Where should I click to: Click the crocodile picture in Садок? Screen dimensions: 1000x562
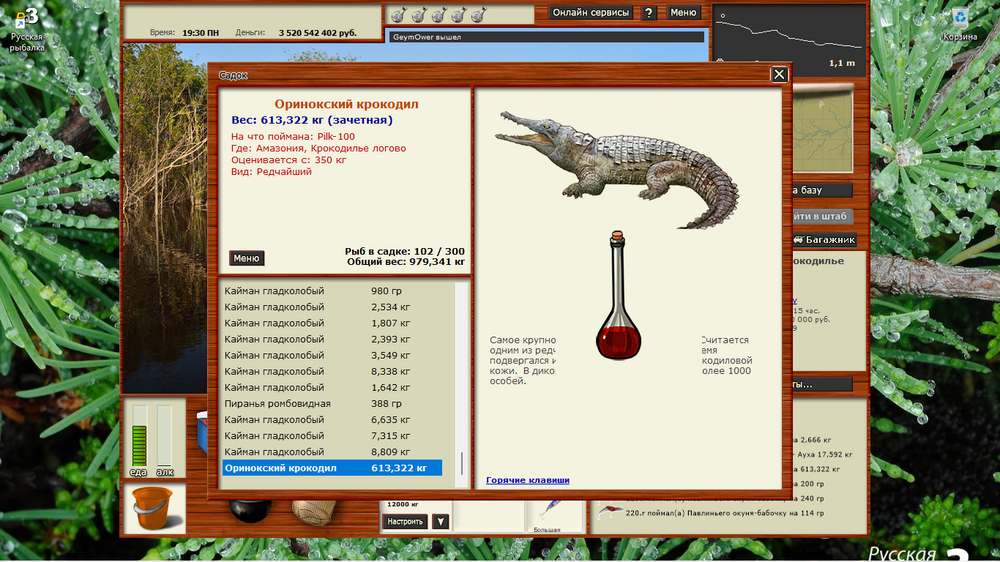point(617,170)
